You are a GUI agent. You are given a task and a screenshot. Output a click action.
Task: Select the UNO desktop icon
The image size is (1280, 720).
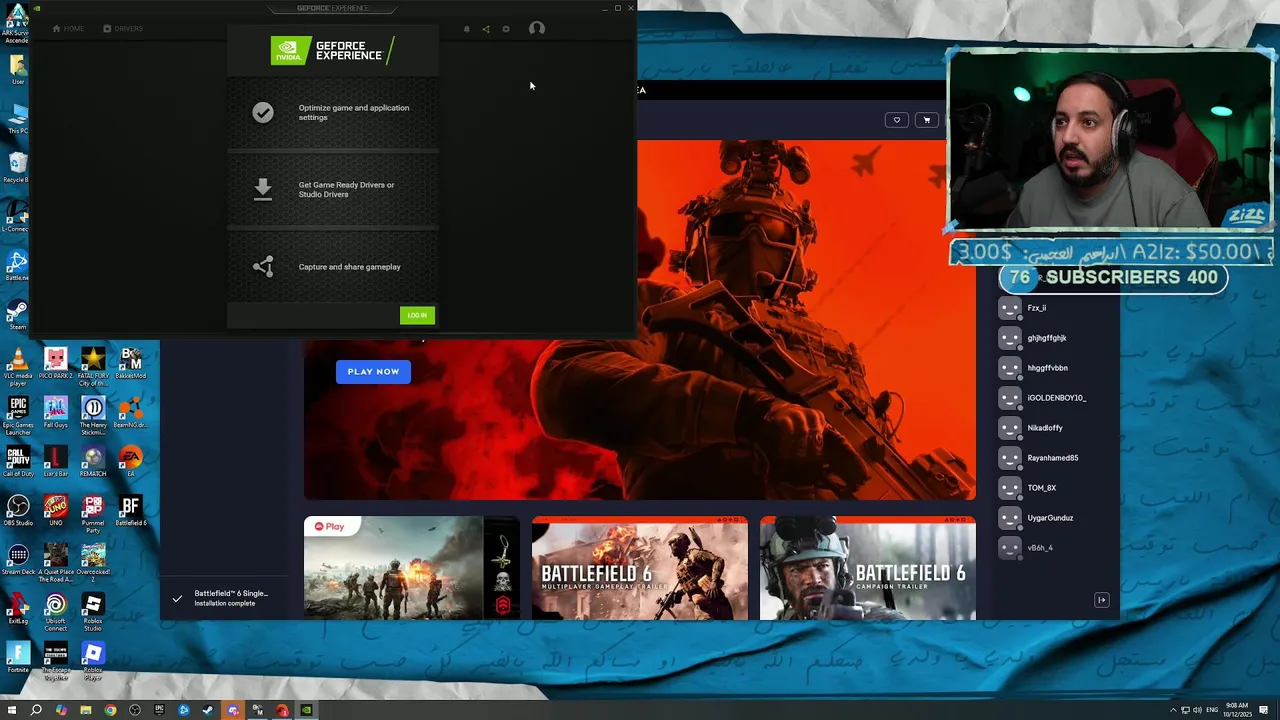55,511
